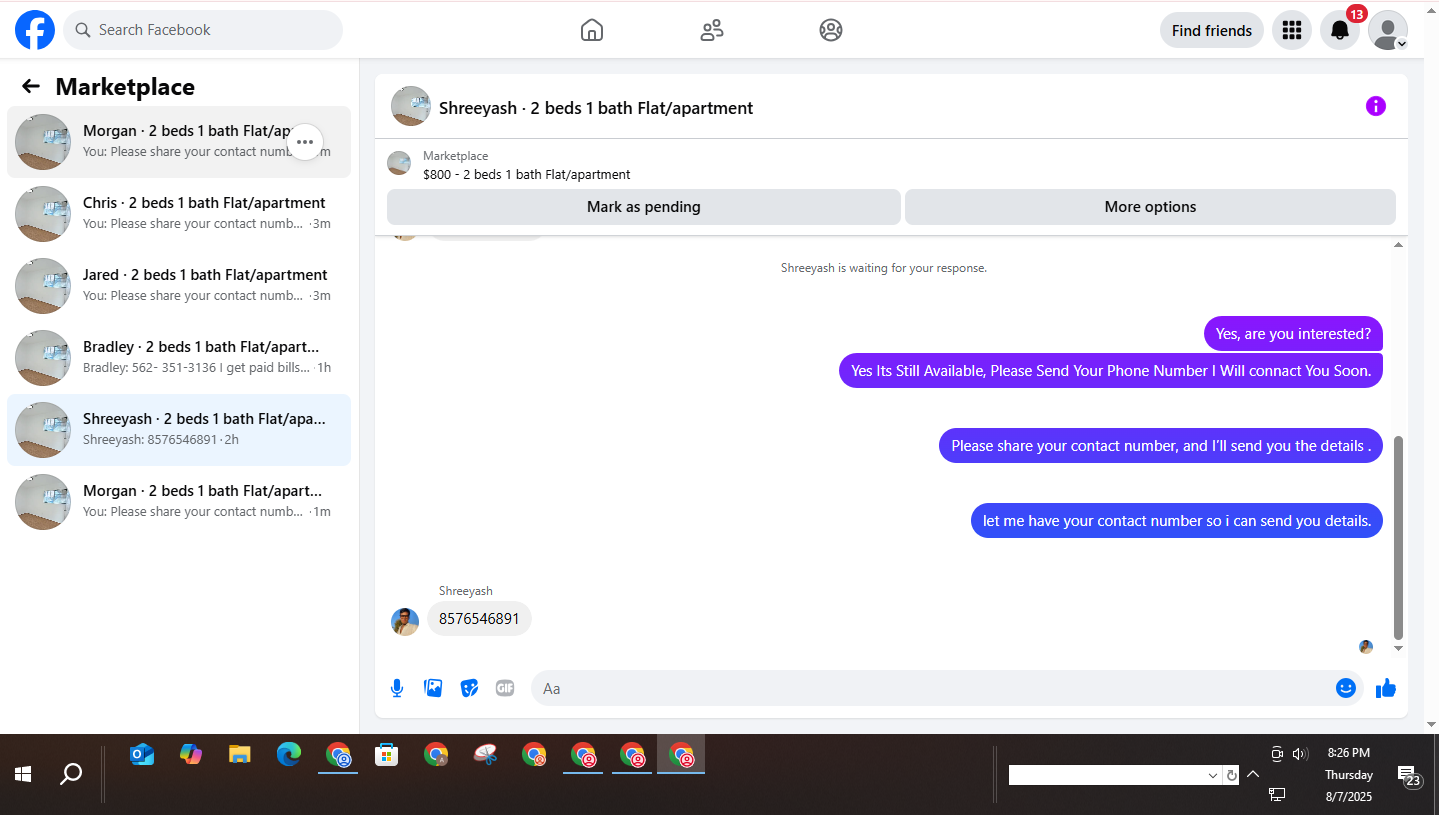Click the chat scrollbar thumb
Image resolution: width=1439 pixels, height=815 pixels.
[1398, 538]
